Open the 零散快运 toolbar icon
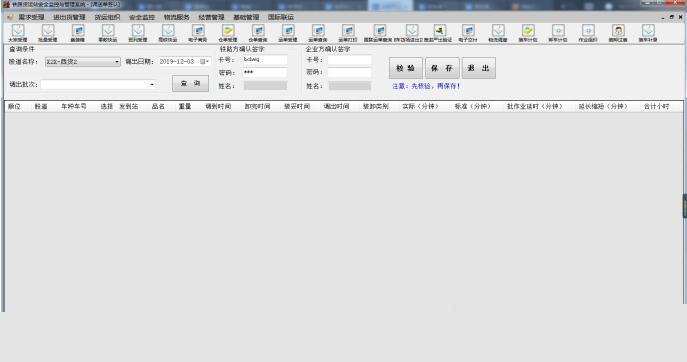The height and width of the screenshot is (362, 687). click(108, 33)
